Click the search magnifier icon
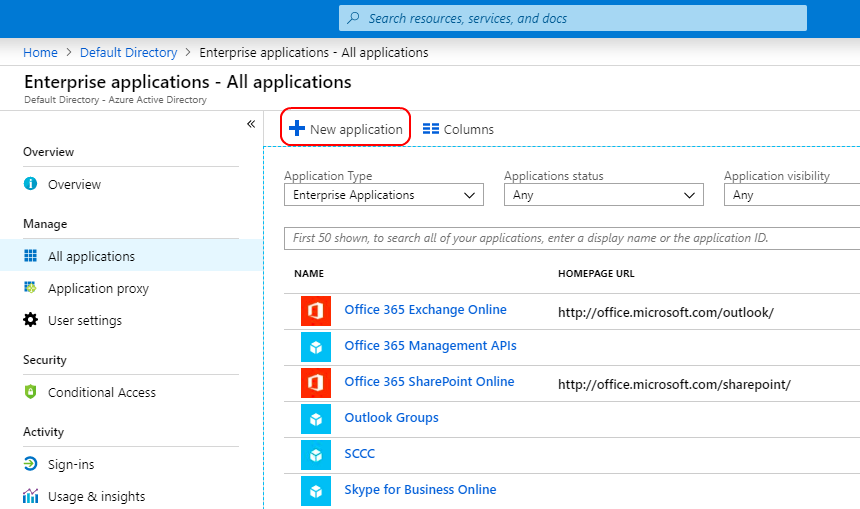Viewport: 860px width, 509px height. pyautogui.click(x=354, y=18)
